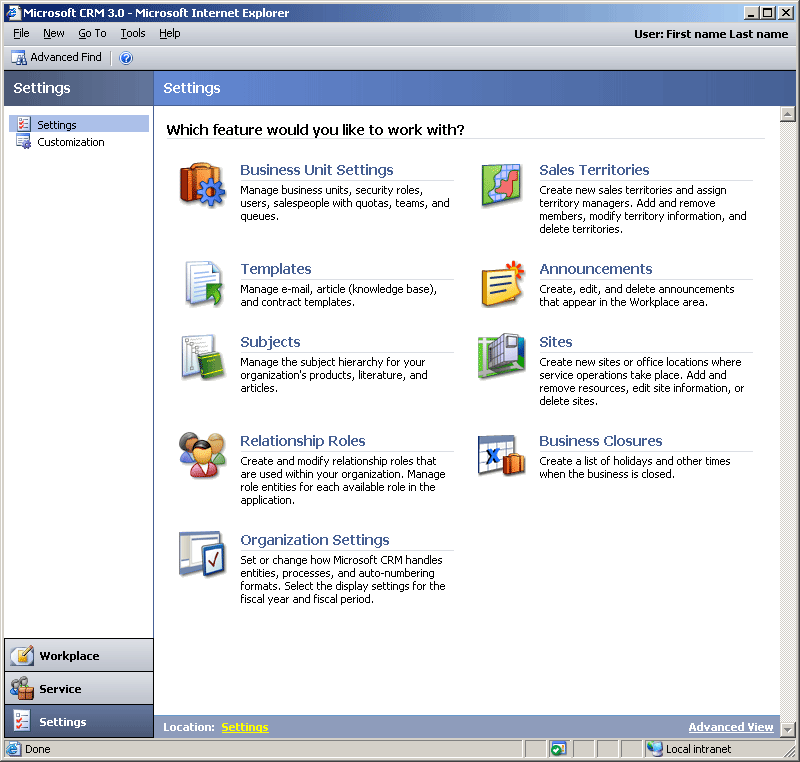Open the Announcements link

pos(595,269)
